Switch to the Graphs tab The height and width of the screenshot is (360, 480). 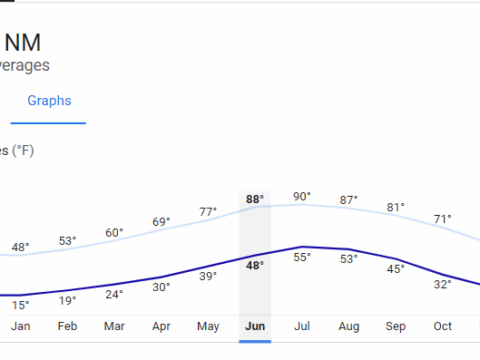pyautogui.click(x=49, y=101)
